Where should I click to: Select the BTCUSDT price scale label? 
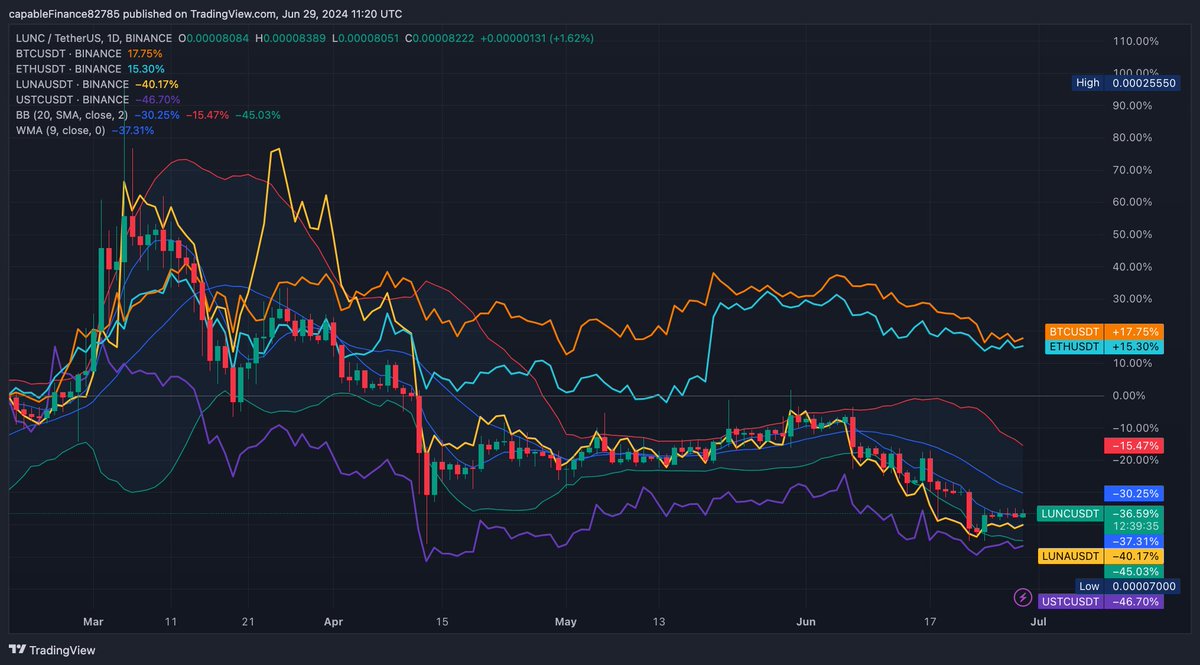(x=1073, y=331)
